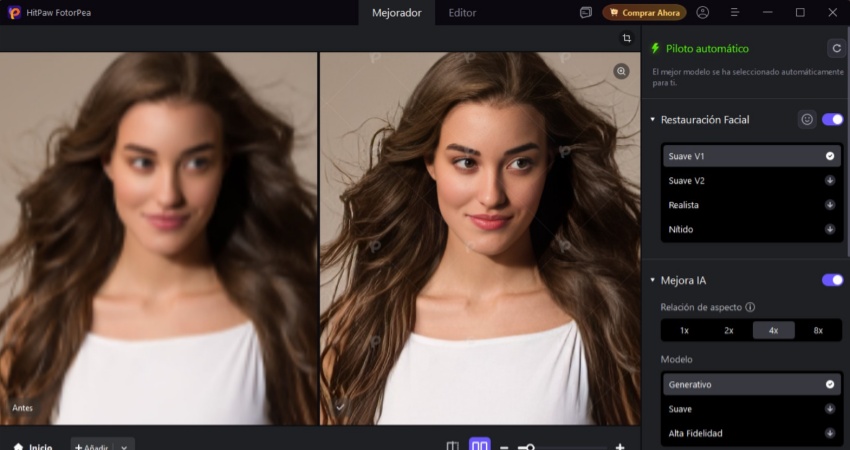Viewport: 850px width, 450px height.
Task: Select the Suave enhancement model under Modelo
Action: tap(751, 409)
